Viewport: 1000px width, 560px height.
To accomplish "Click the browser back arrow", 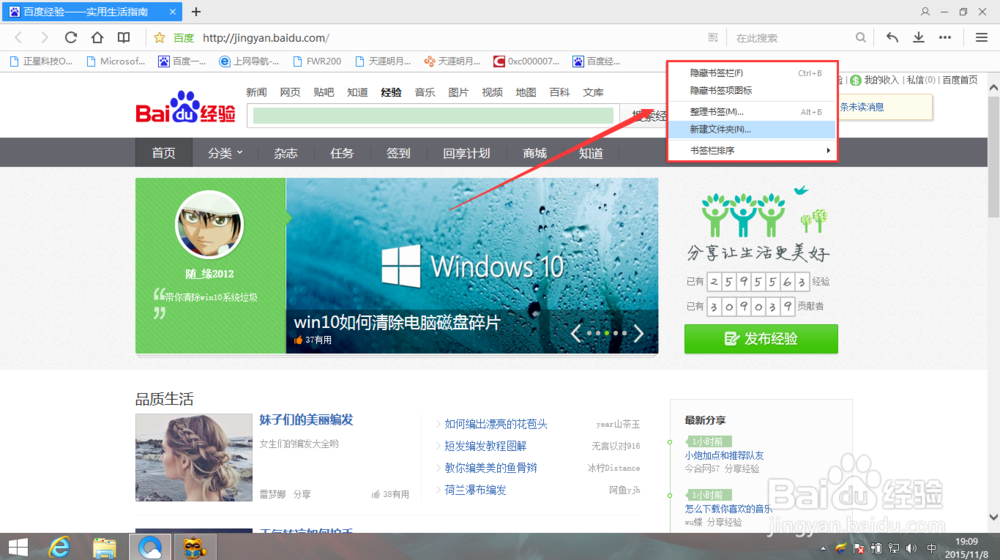I will tap(18, 38).
